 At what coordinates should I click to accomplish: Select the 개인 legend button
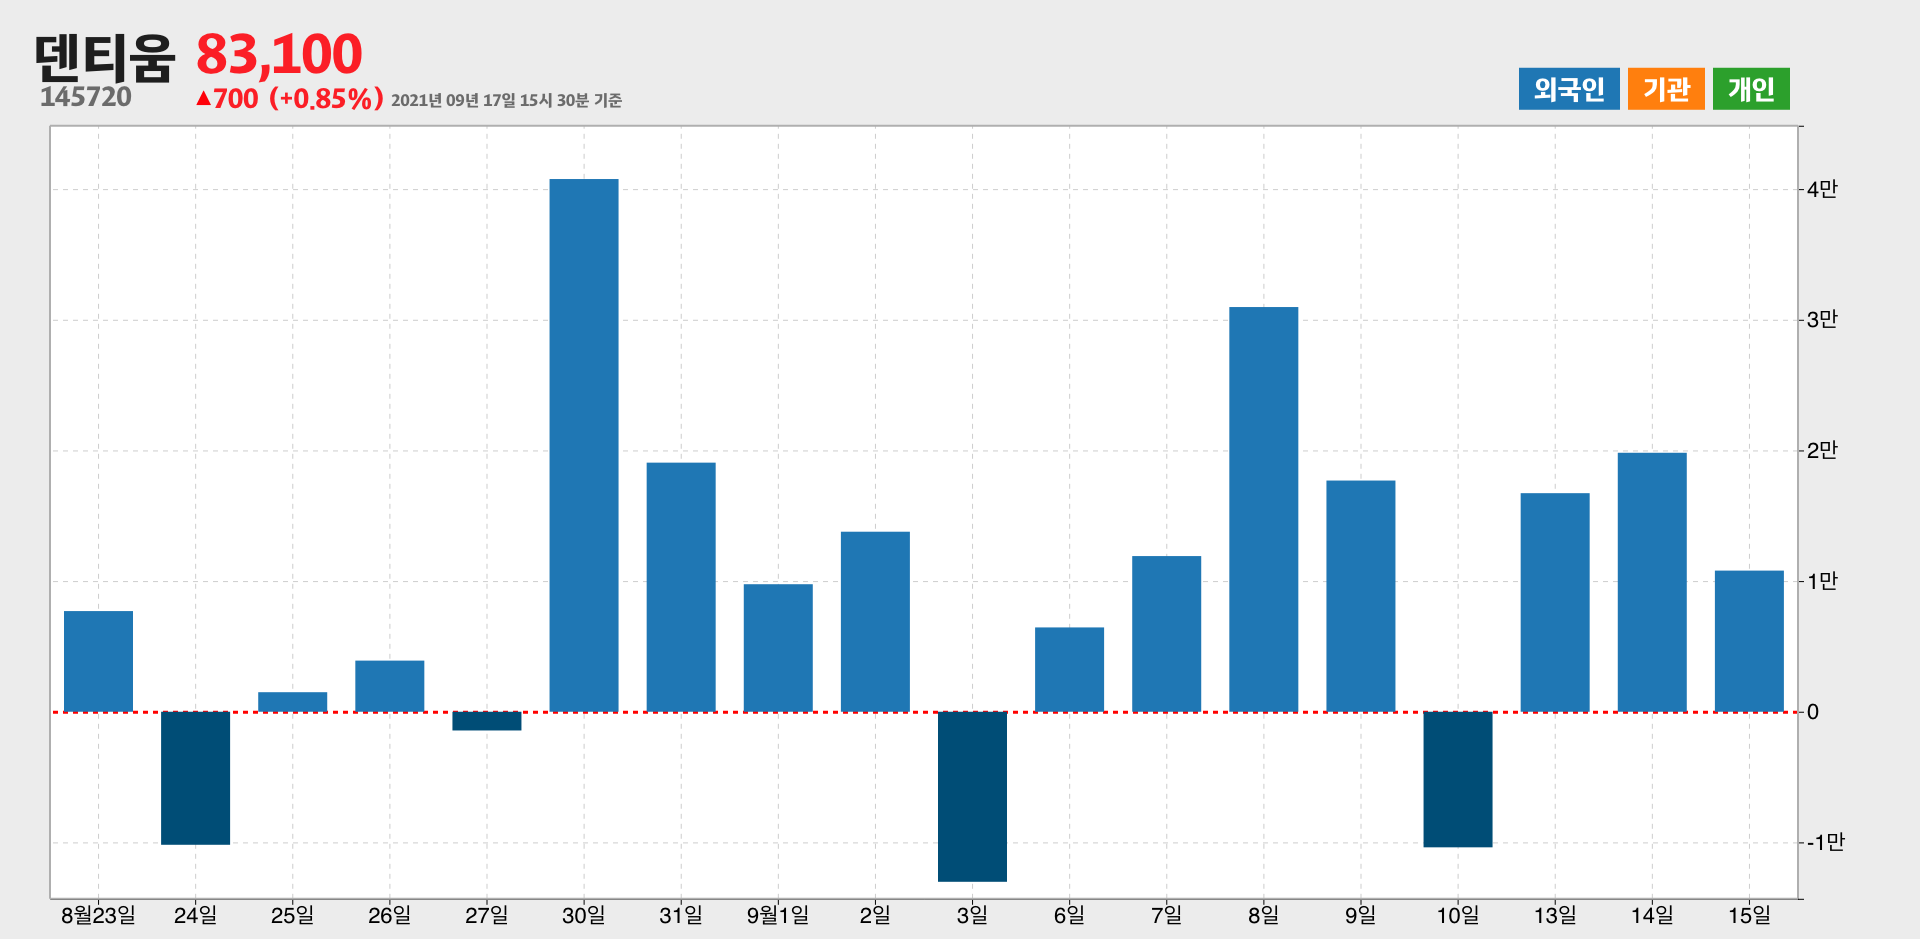(x=1751, y=89)
